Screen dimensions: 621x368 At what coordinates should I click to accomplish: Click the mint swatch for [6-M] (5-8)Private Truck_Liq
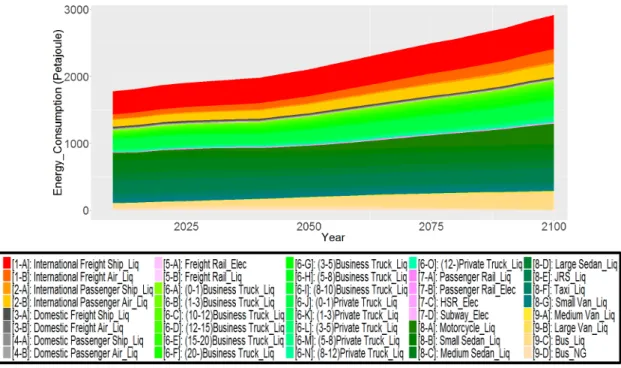click(290, 340)
